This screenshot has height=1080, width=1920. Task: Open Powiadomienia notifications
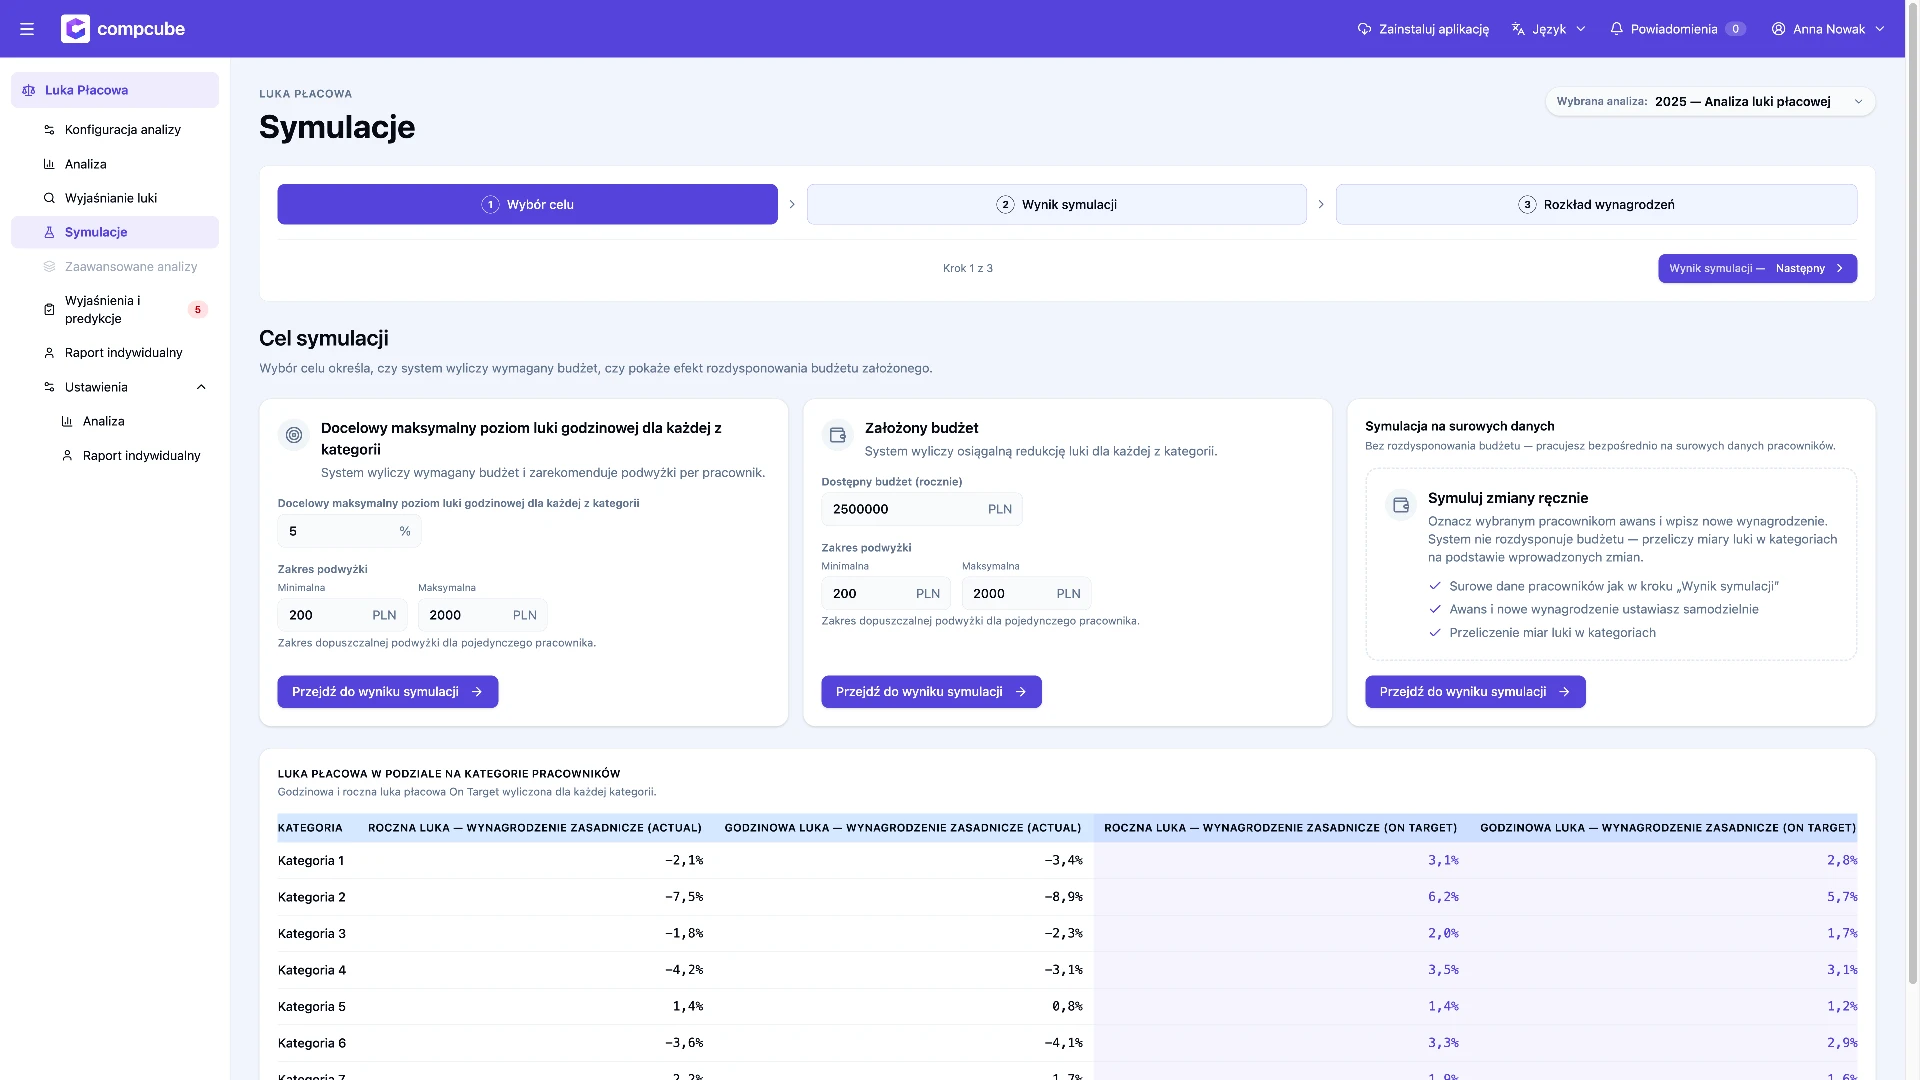point(1677,29)
